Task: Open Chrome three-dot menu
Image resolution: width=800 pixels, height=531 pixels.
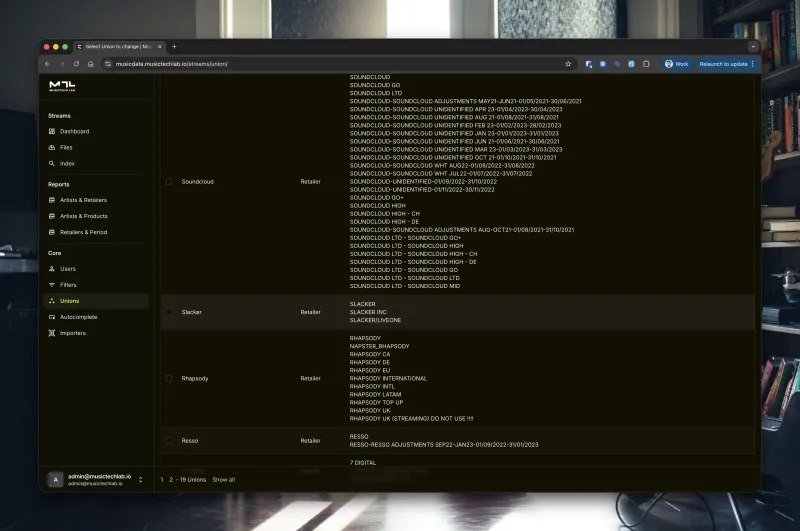Action: (x=753, y=64)
